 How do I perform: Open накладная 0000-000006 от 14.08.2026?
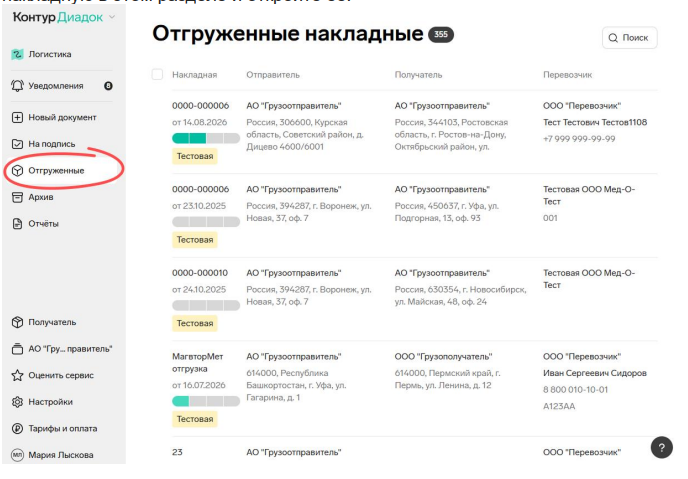[201, 106]
